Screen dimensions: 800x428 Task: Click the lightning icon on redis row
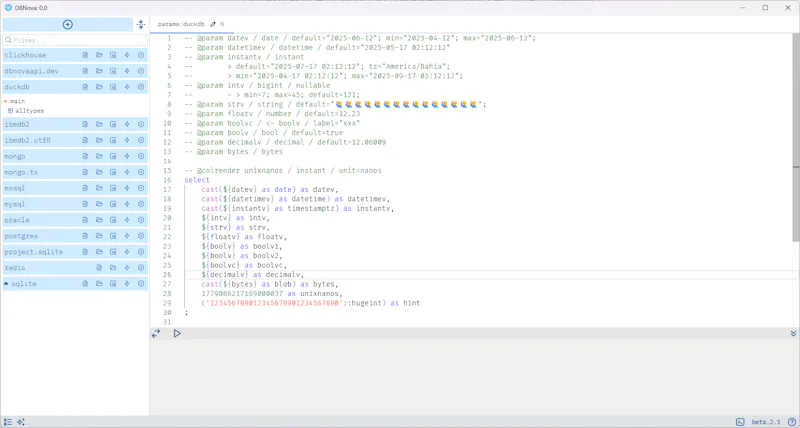[127, 267]
